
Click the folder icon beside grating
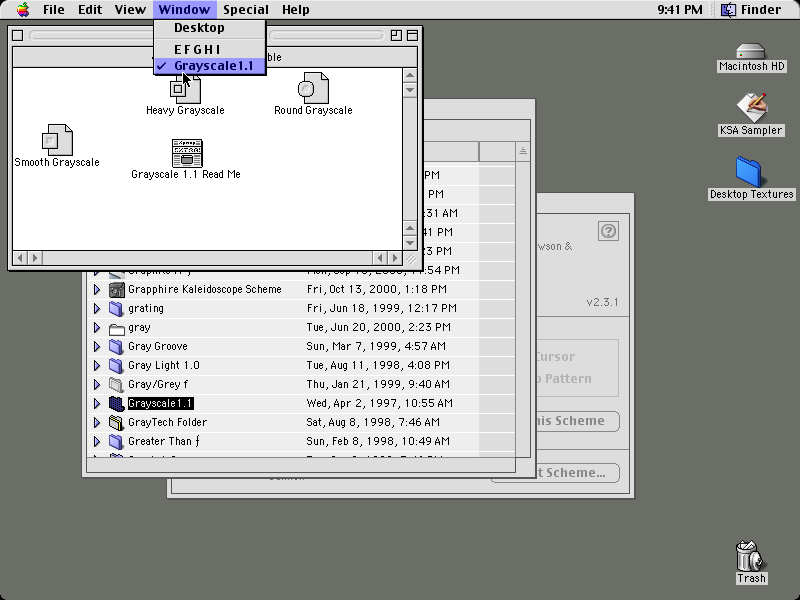coord(117,309)
